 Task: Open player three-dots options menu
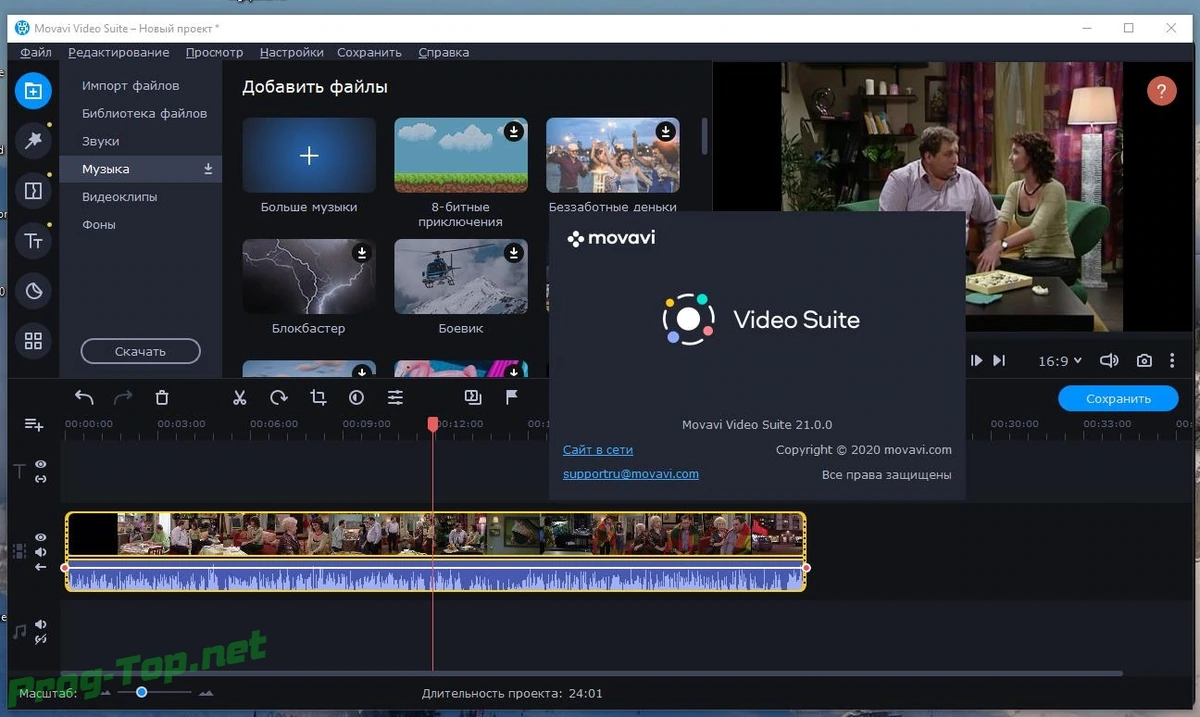1173,361
